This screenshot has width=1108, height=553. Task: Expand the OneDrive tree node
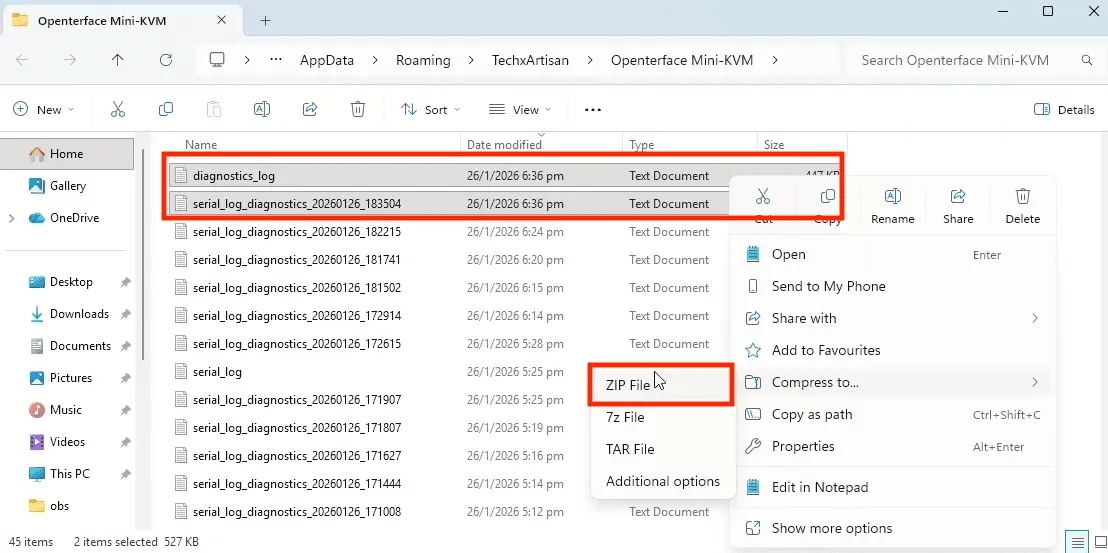click(12, 218)
